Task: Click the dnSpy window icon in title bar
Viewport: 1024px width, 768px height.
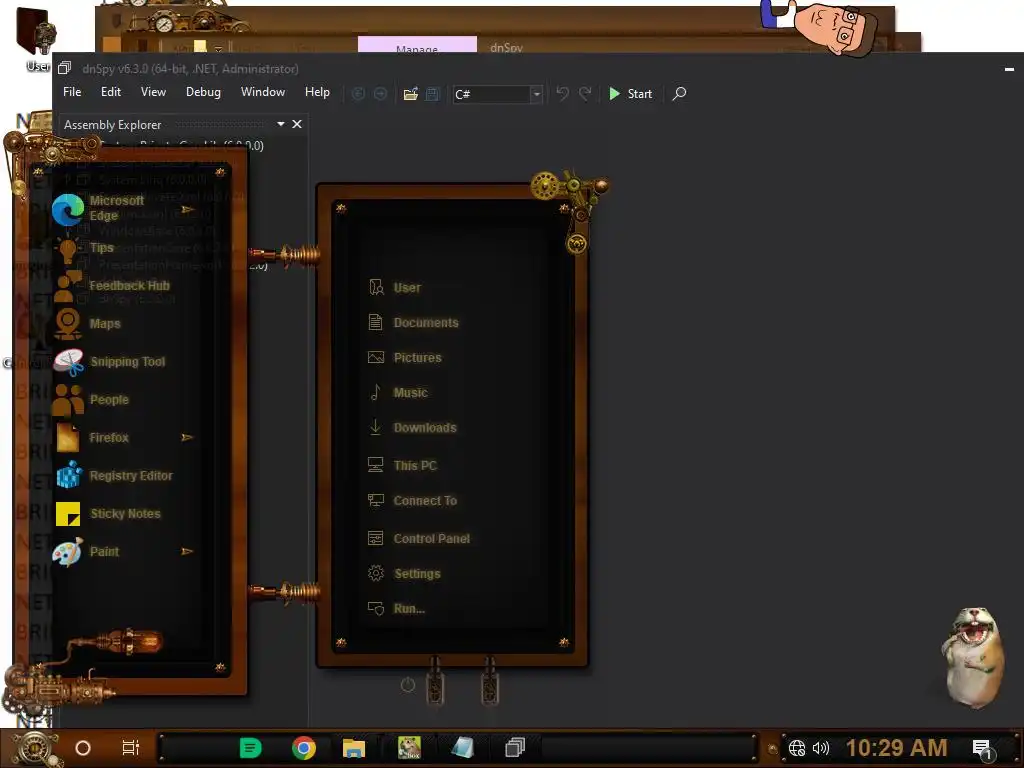Action: click(64, 68)
